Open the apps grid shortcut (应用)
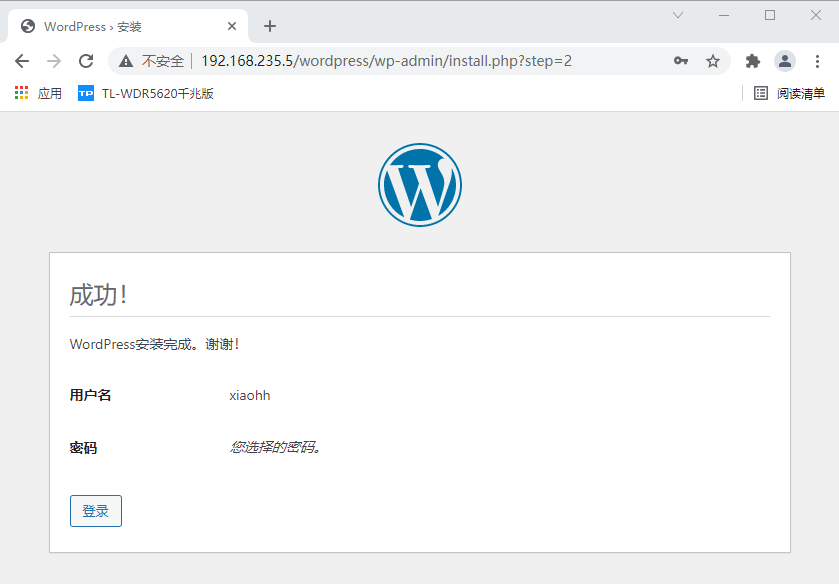This screenshot has width=839, height=584. click(x=38, y=93)
